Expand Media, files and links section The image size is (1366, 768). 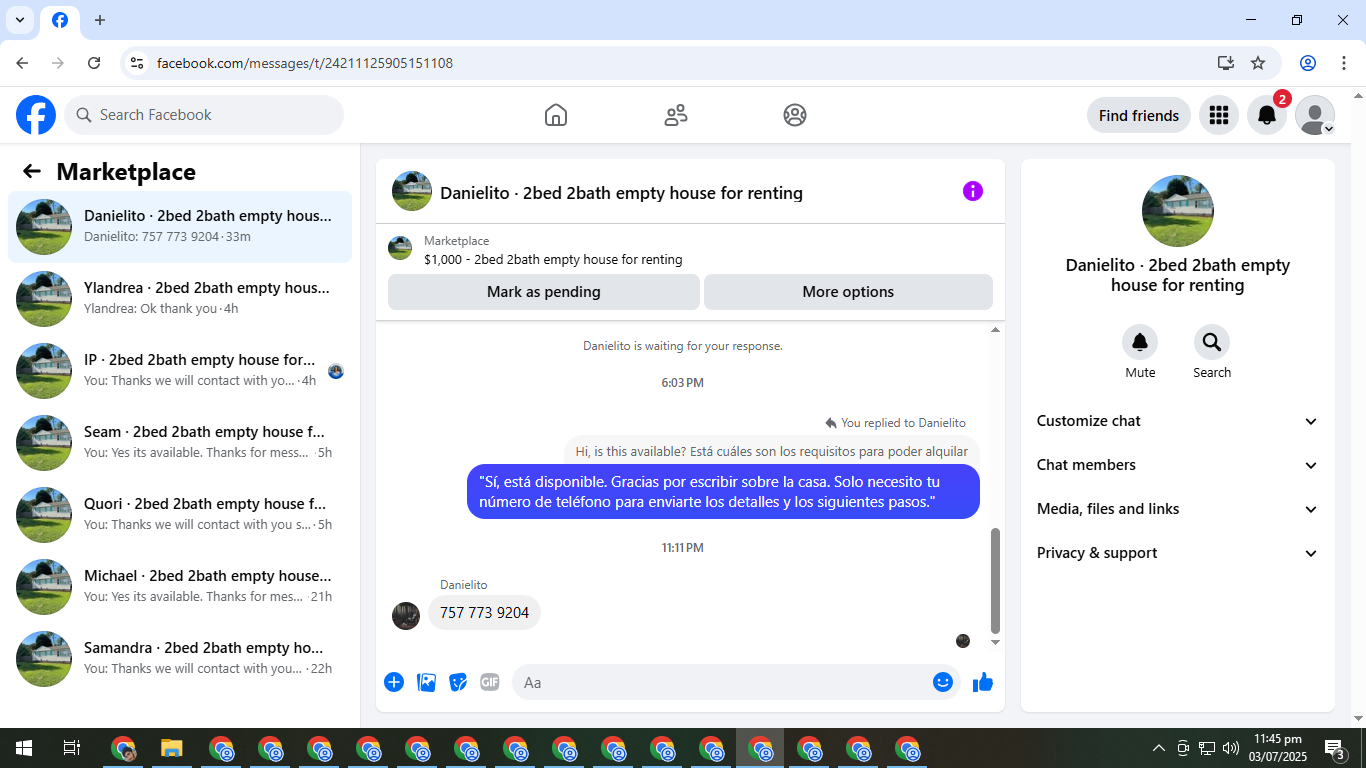(x=1178, y=509)
